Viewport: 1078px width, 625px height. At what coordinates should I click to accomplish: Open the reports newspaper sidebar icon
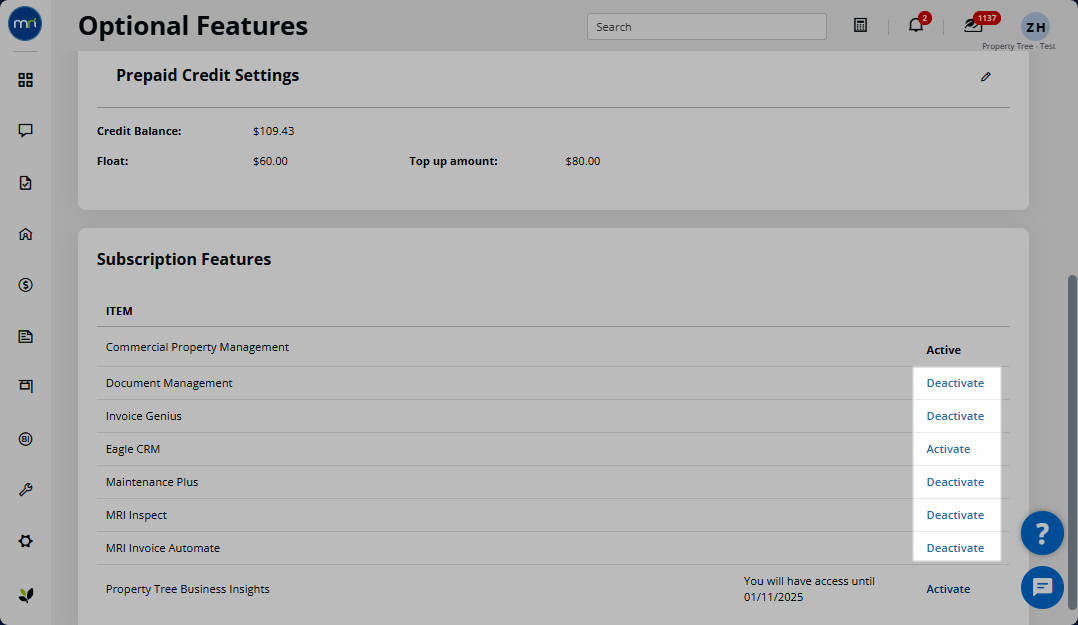point(25,336)
